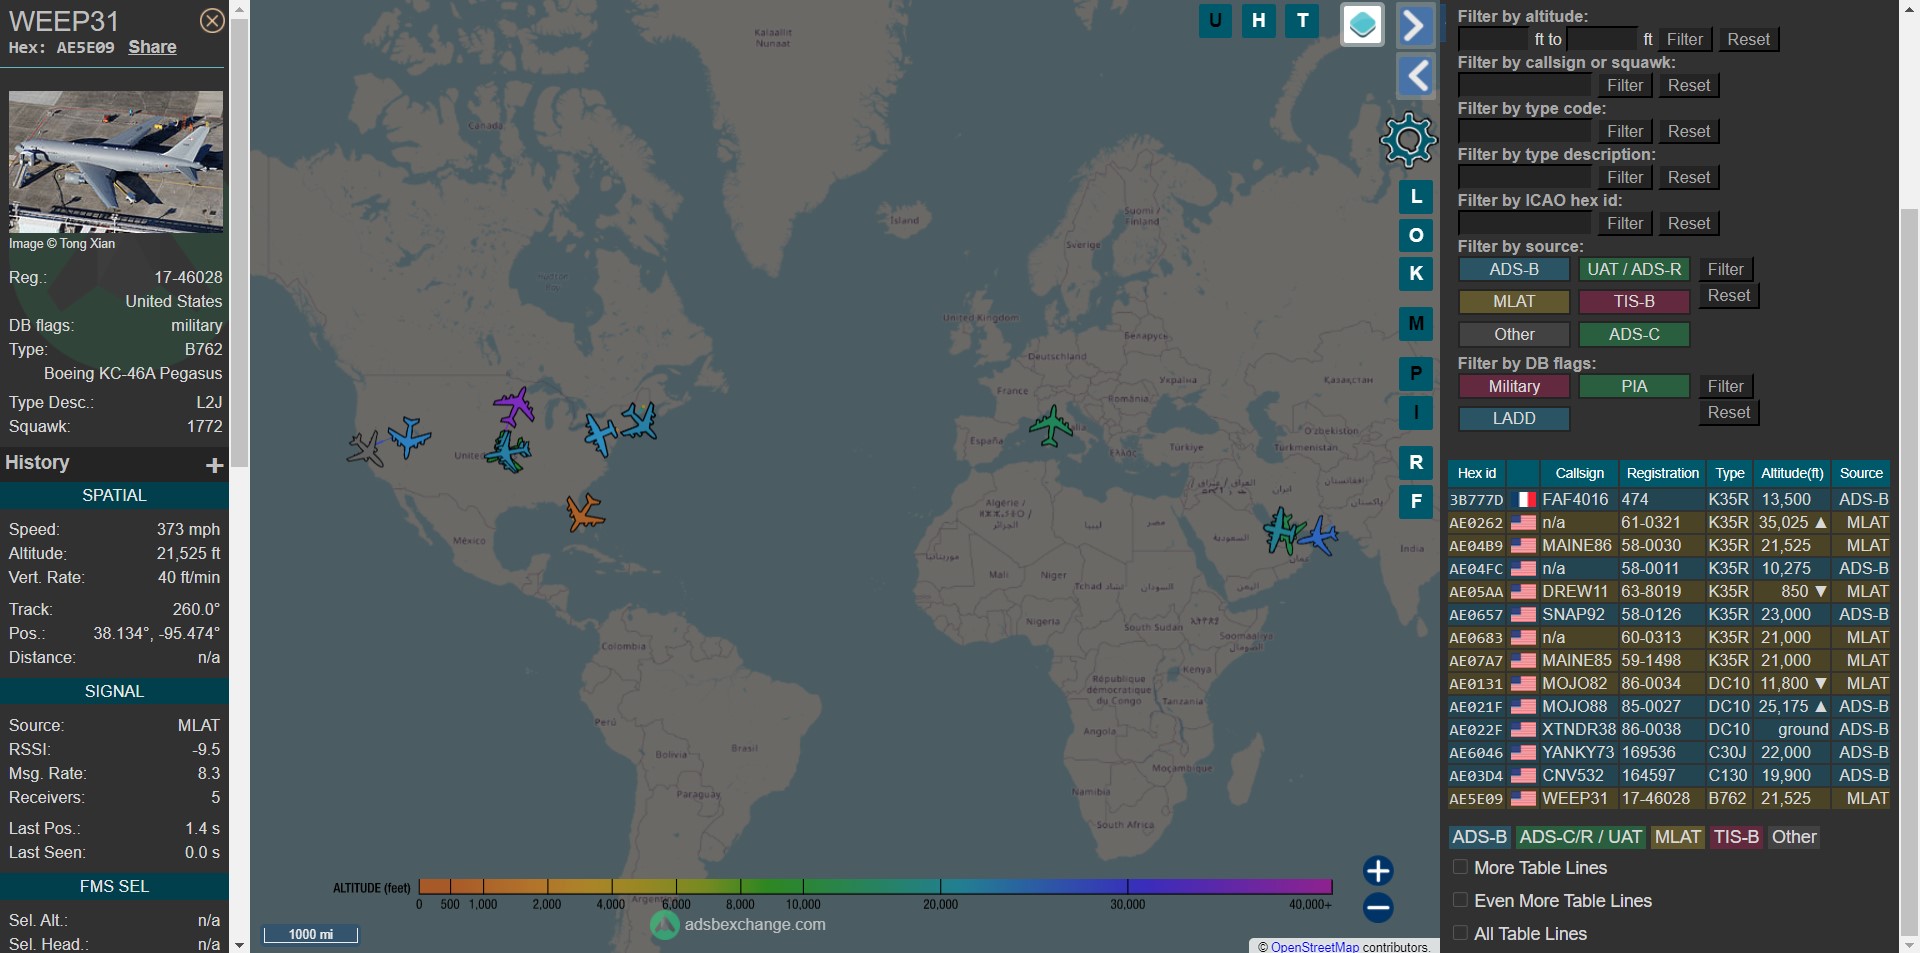Toggle the ADS-B source filter
1920x953 pixels.
pyautogui.click(x=1514, y=270)
